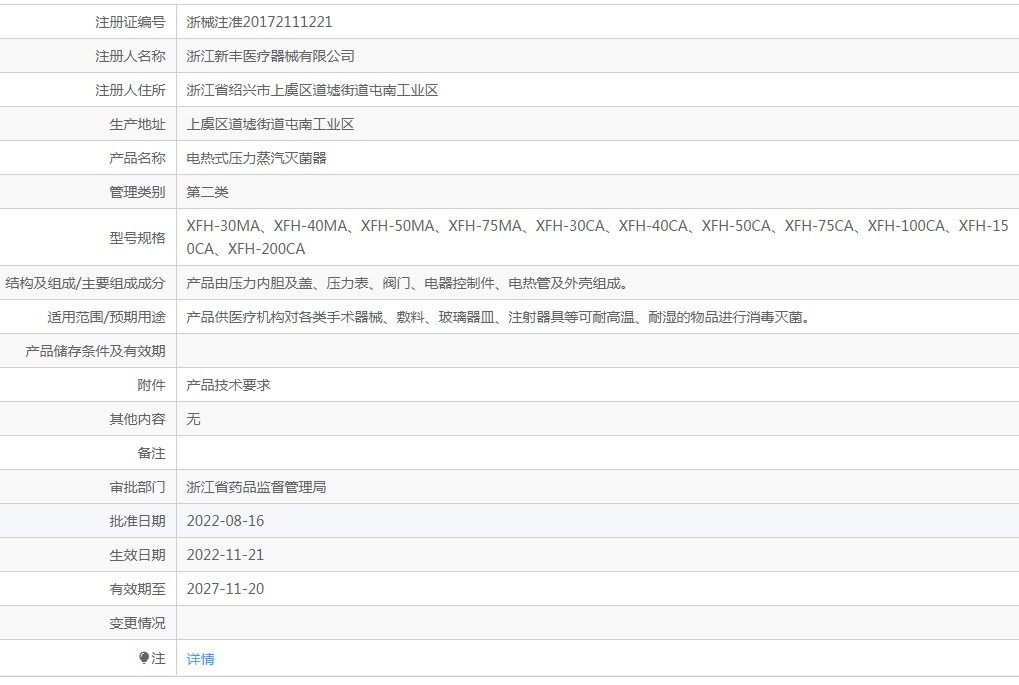Select value 无 in 其他内容 row
Image resolution: width=1019 pixels, height=685 pixels.
[193, 419]
